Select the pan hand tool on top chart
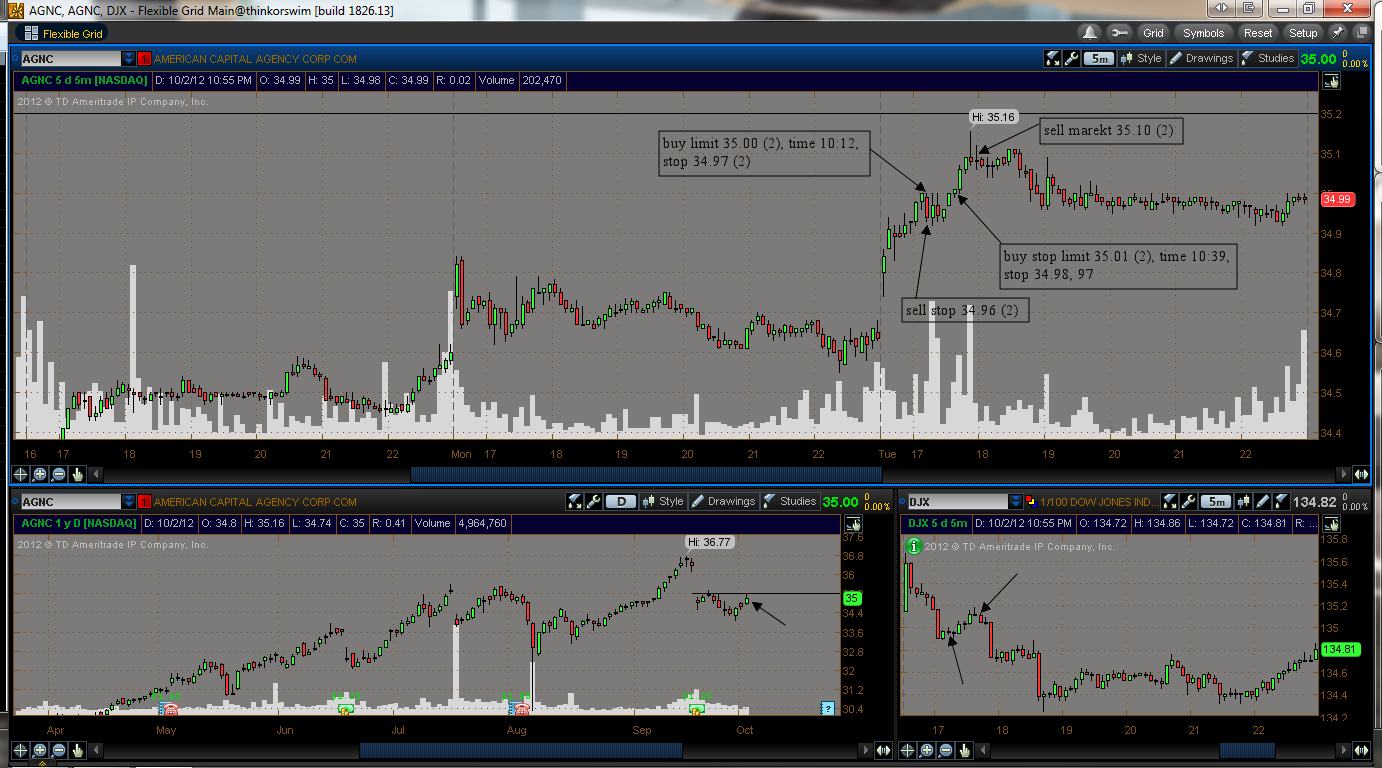The image size is (1382, 768). click(78, 474)
